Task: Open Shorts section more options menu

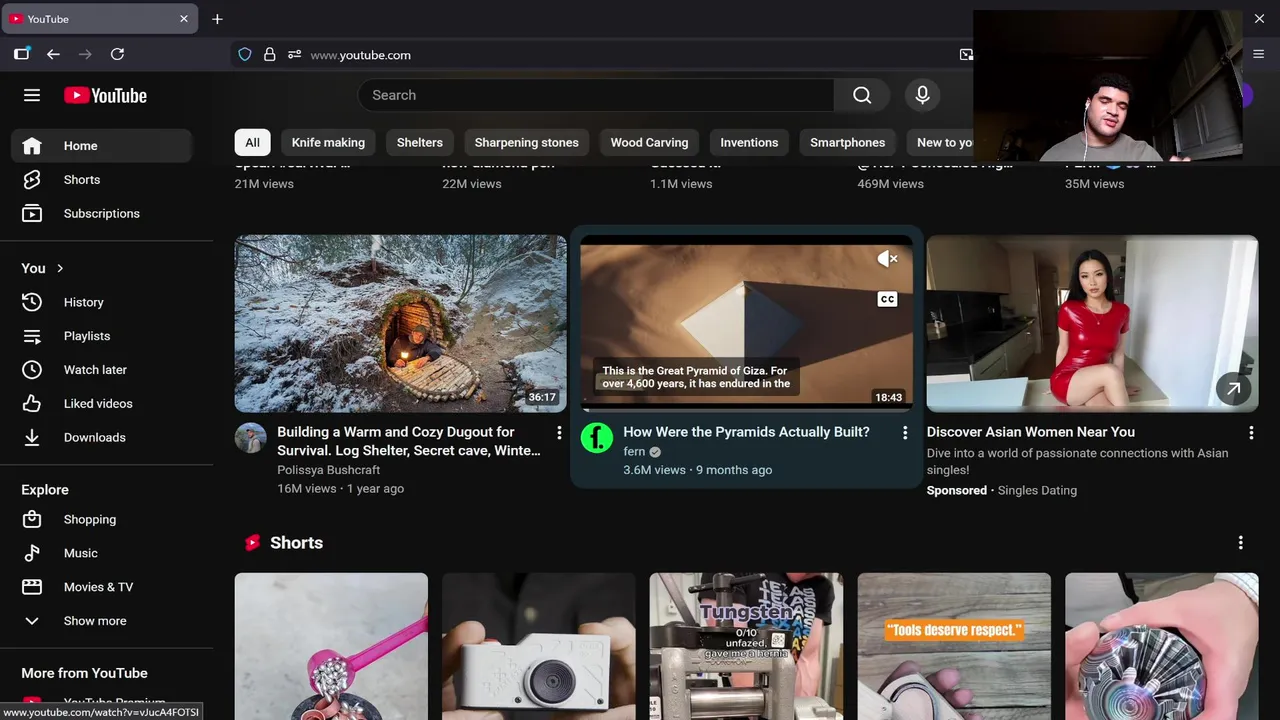Action: 1241,542
